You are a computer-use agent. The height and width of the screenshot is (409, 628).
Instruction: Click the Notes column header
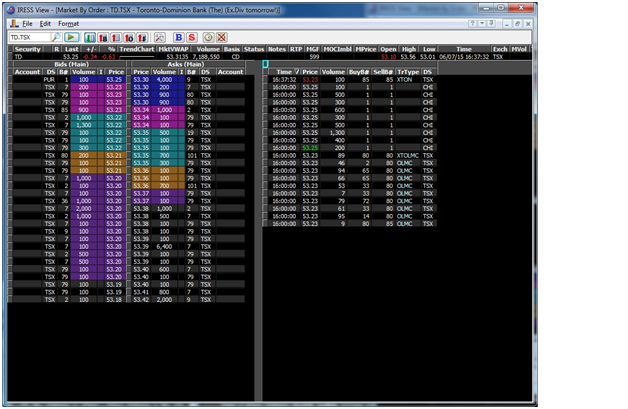[x=277, y=49]
